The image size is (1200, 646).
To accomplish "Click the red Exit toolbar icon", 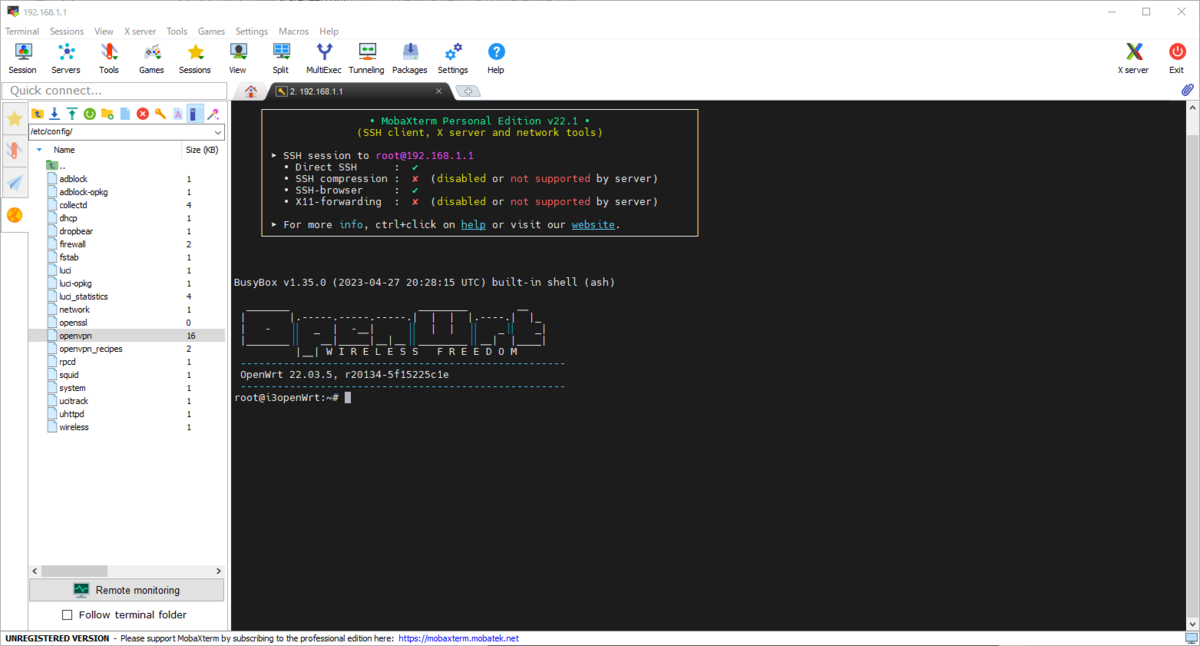I will click(1177, 58).
